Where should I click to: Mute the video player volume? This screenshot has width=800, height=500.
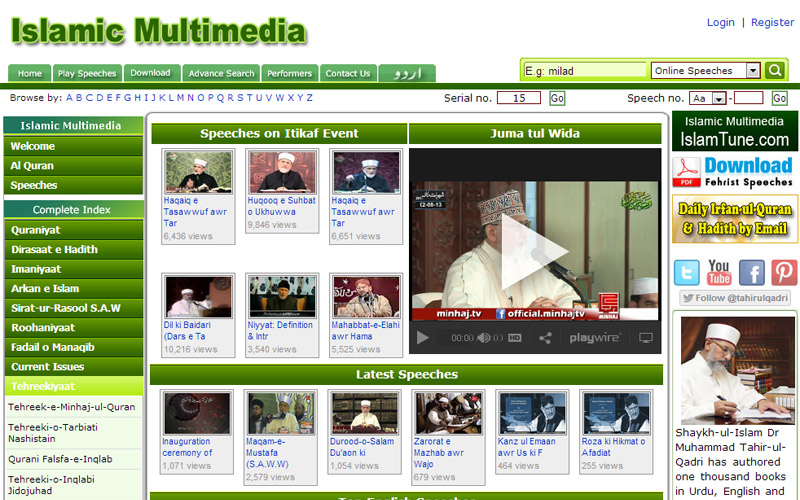coord(484,338)
